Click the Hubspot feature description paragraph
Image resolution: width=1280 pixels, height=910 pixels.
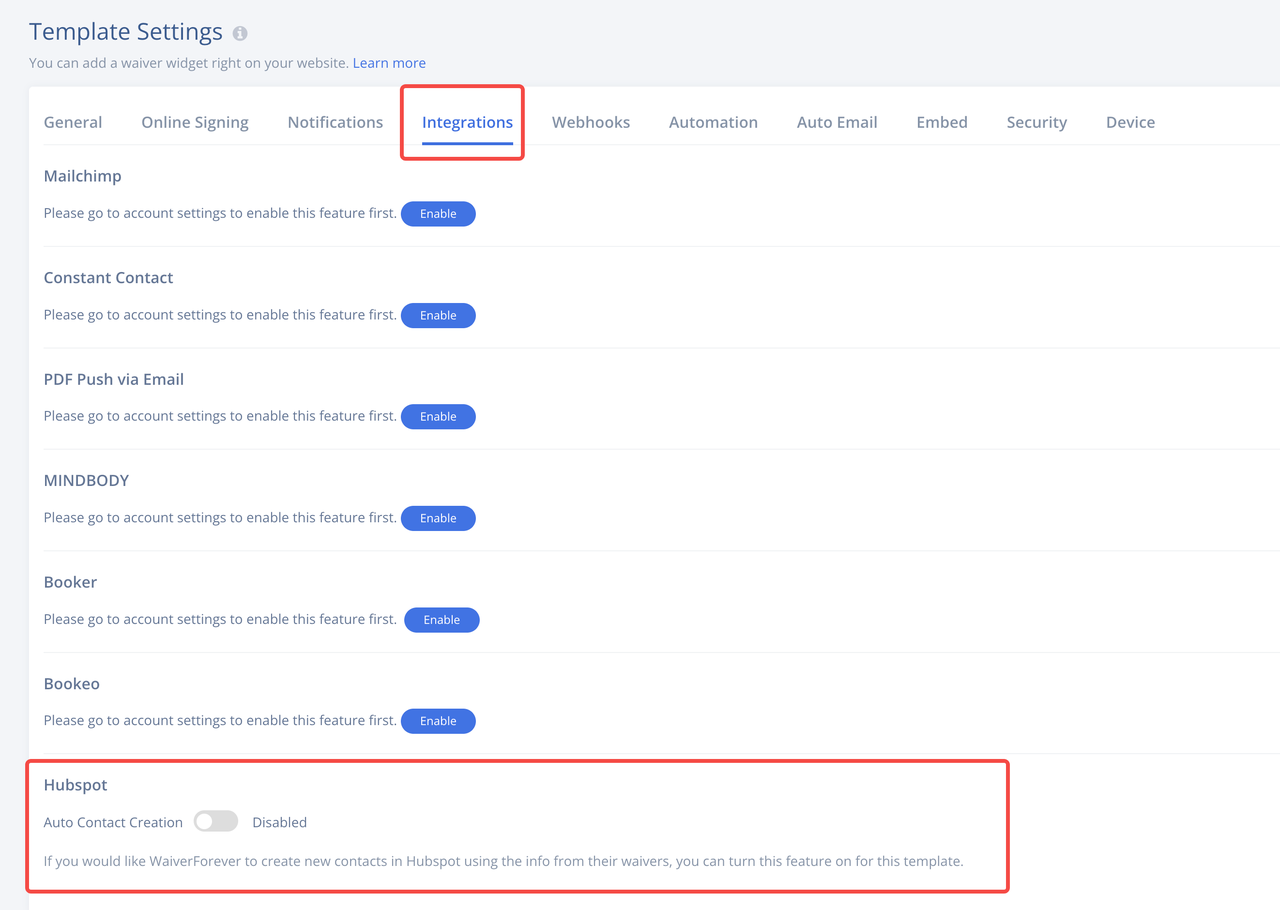point(503,860)
